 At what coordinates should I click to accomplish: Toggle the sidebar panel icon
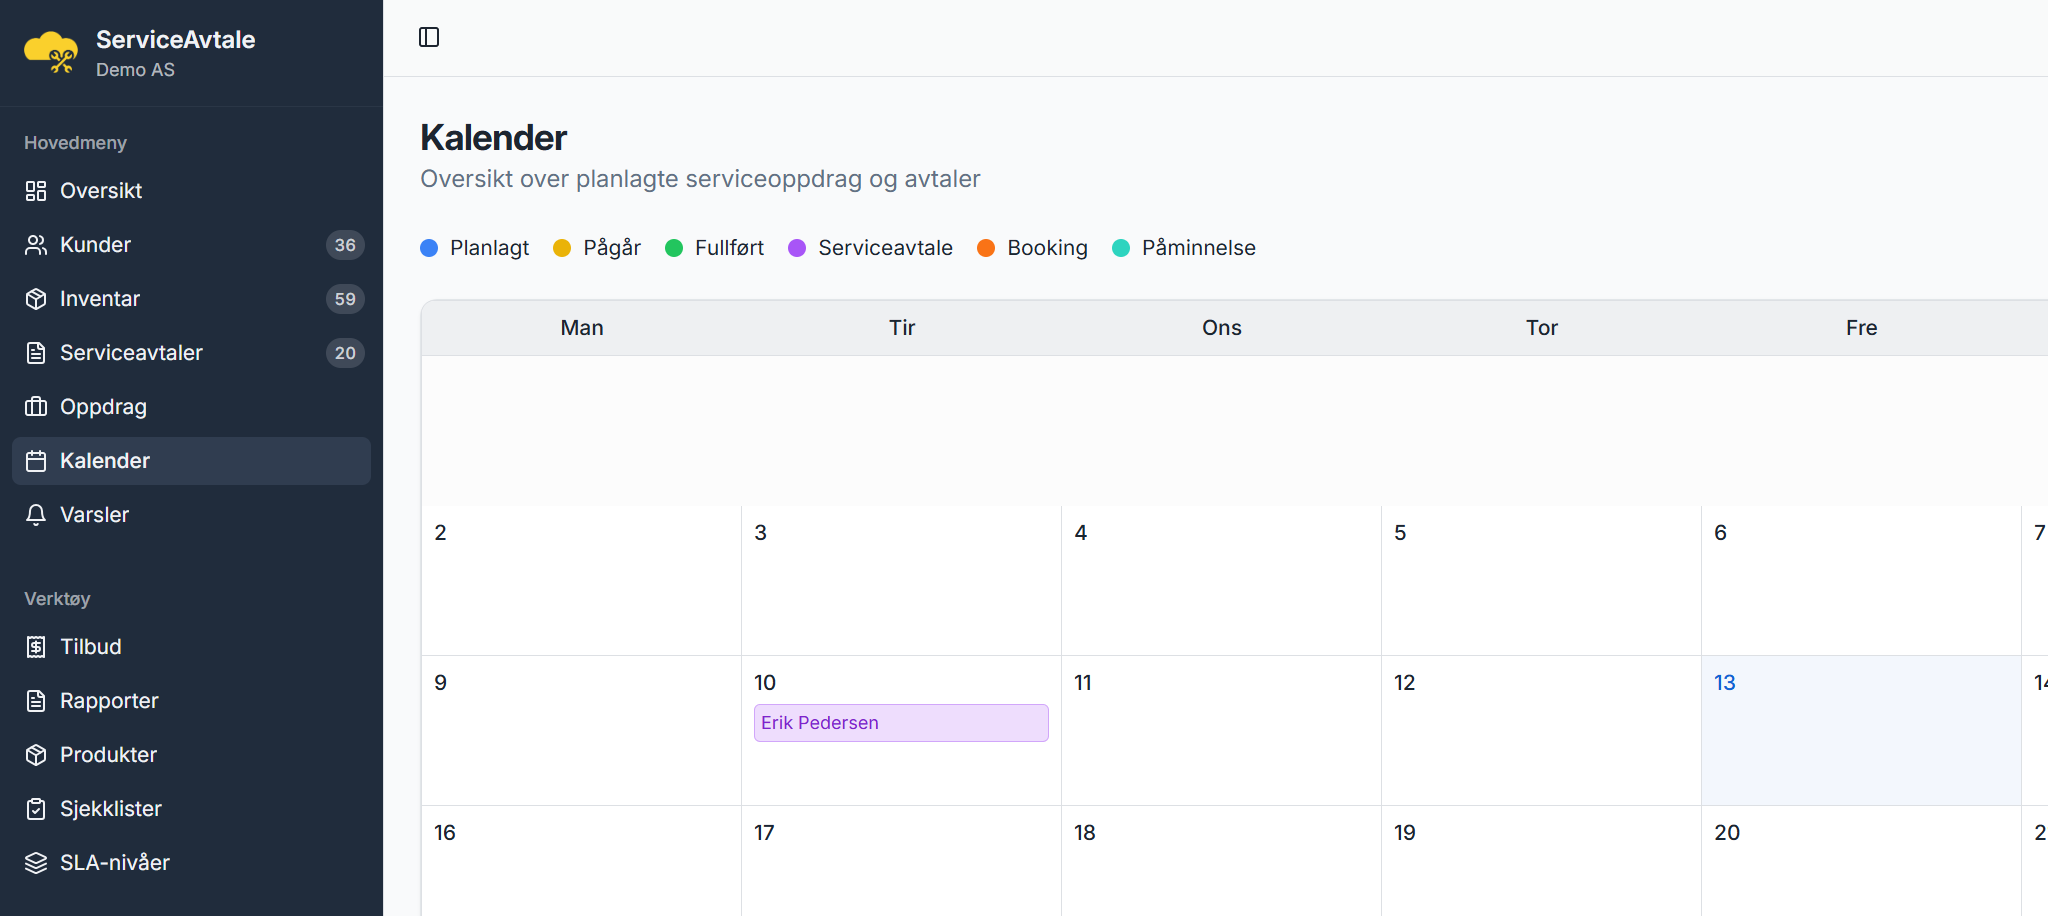click(429, 37)
